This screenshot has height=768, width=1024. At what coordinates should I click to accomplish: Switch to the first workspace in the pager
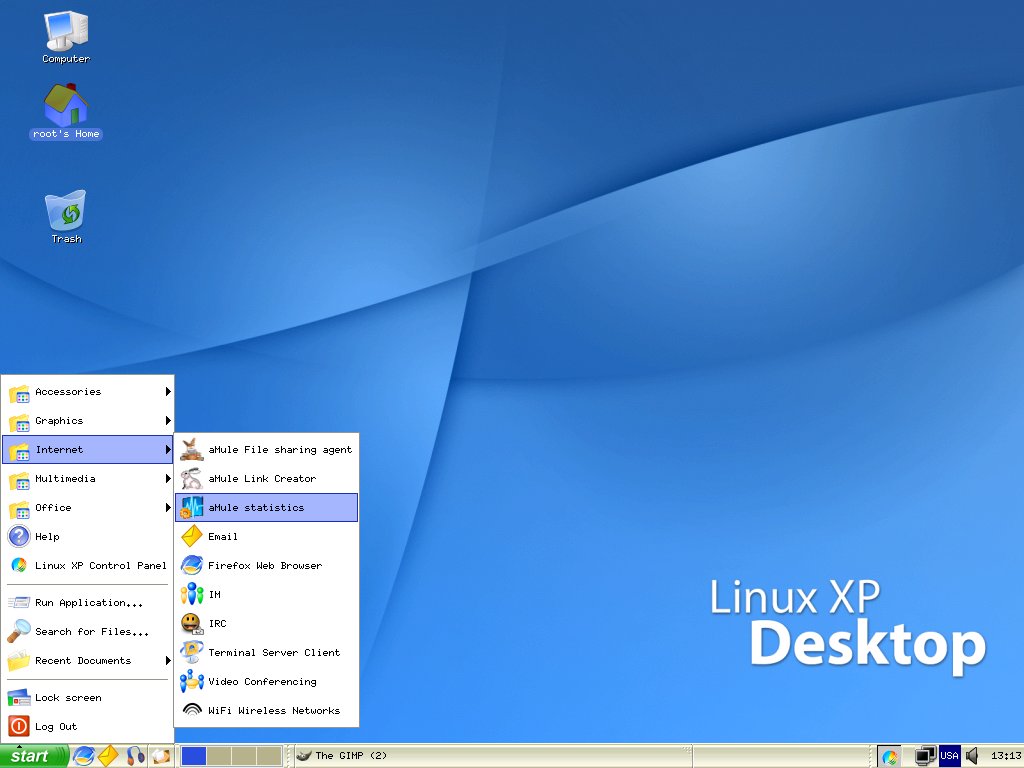[x=193, y=756]
